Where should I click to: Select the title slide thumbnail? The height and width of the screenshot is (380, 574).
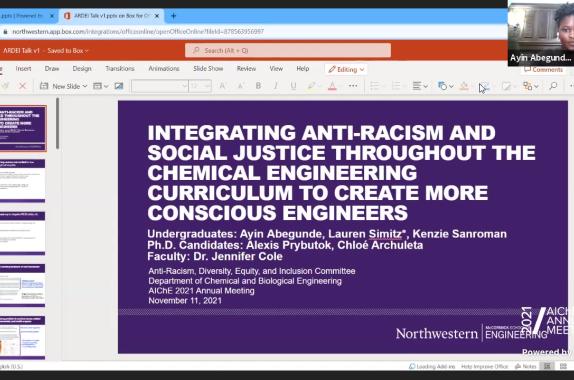tap(23, 128)
